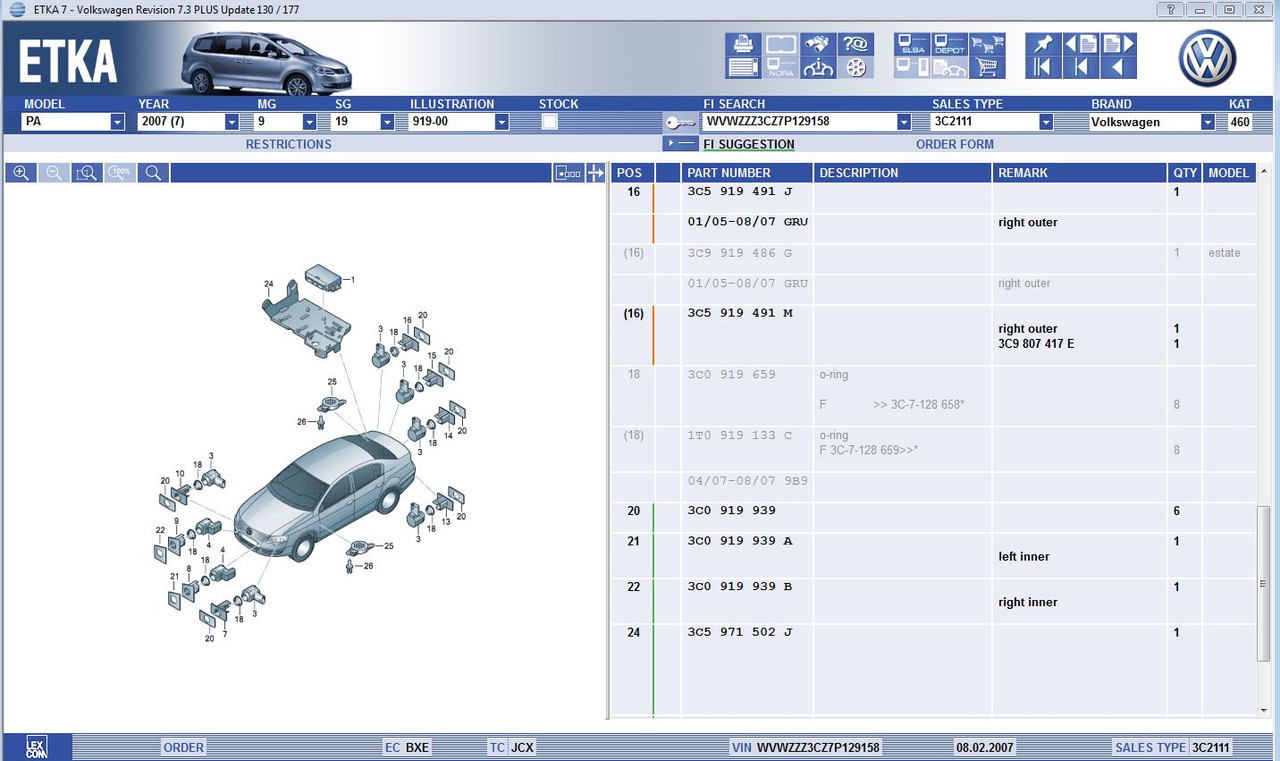This screenshot has width=1280, height=761.
Task: Click the ORDER label in status bar
Action: (184, 747)
